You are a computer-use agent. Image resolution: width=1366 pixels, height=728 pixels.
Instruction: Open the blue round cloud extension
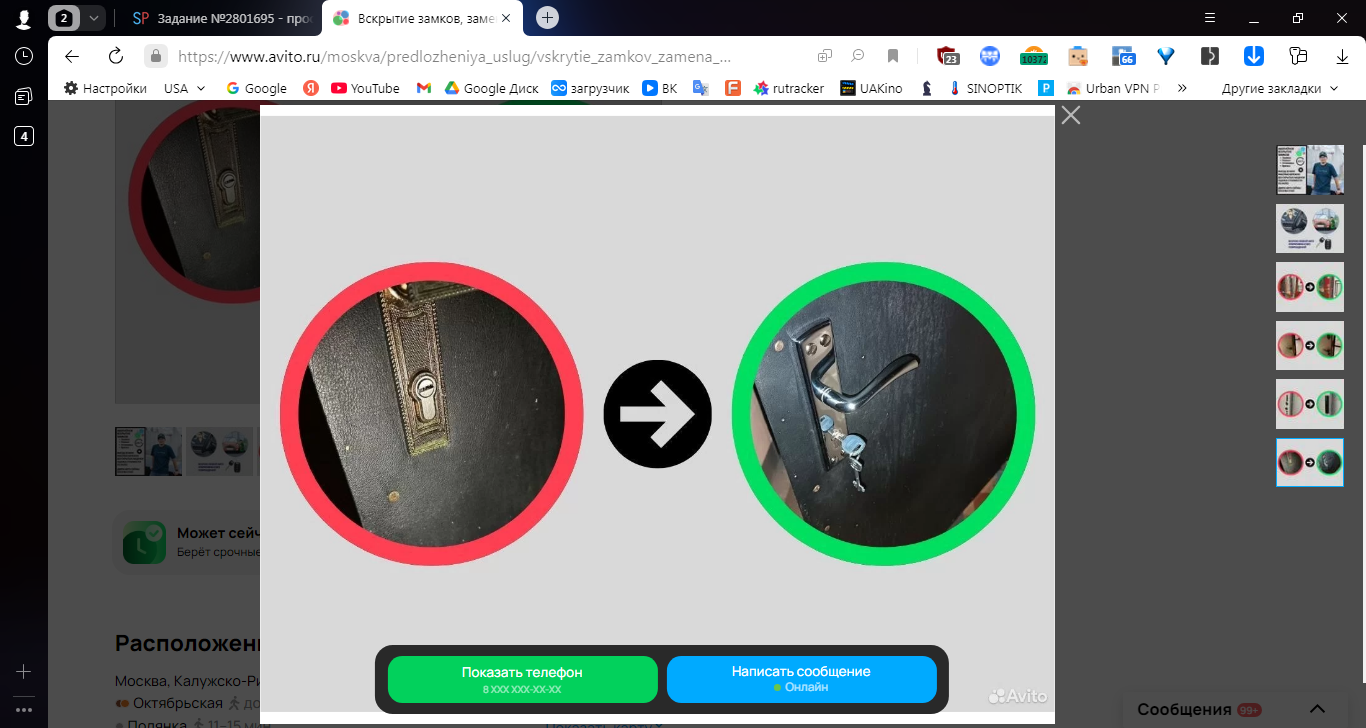[x=990, y=56]
